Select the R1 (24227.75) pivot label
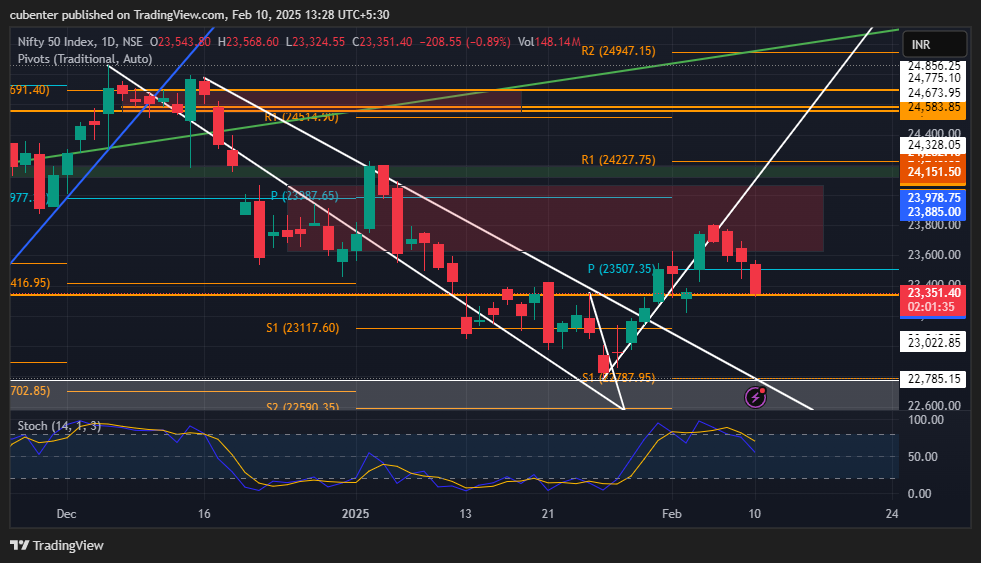The width and height of the screenshot is (981, 563). (618, 160)
